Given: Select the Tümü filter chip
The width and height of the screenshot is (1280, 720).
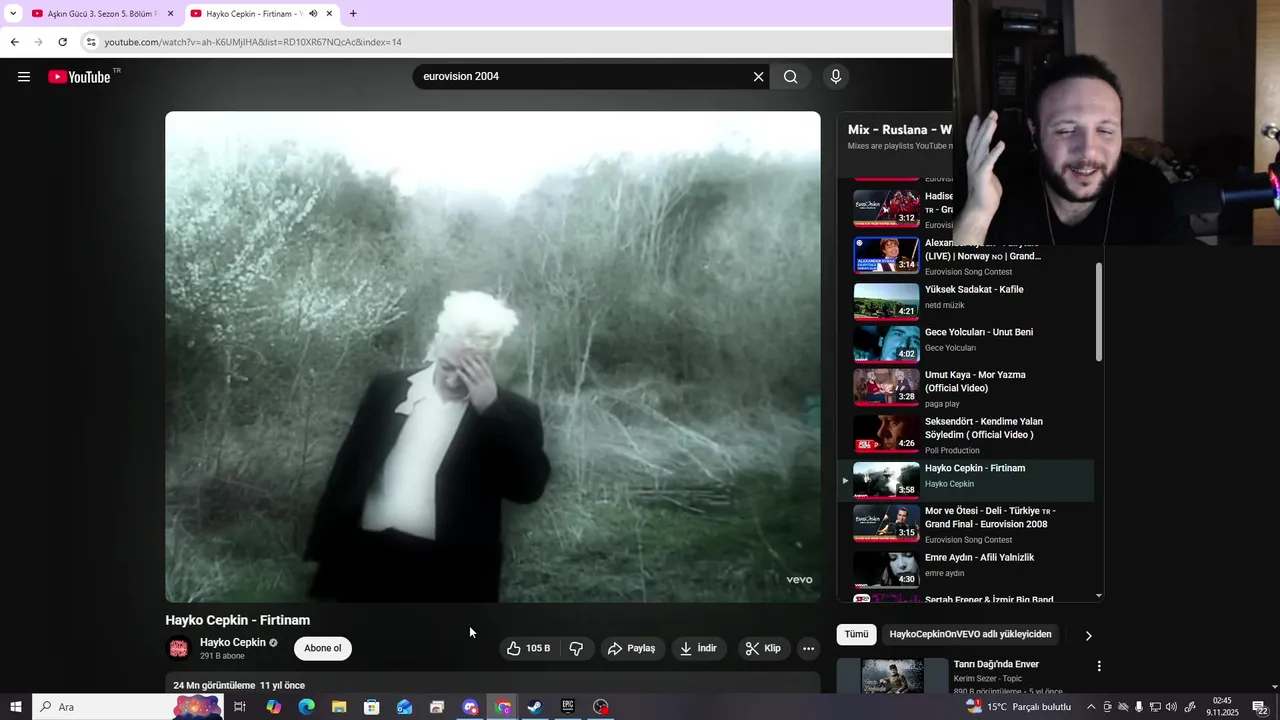Looking at the screenshot, I should (x=857, y=634).
